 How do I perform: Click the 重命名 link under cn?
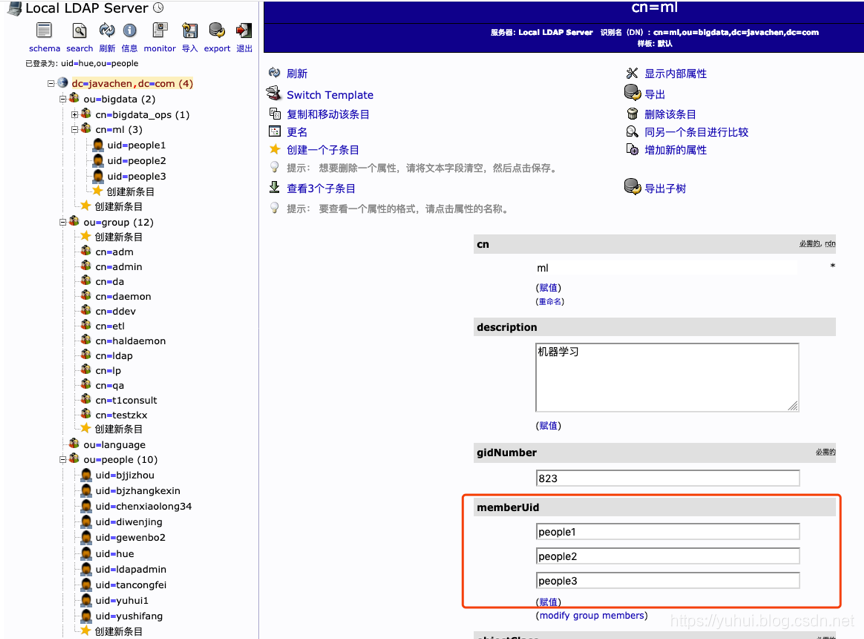click(550, 301)
